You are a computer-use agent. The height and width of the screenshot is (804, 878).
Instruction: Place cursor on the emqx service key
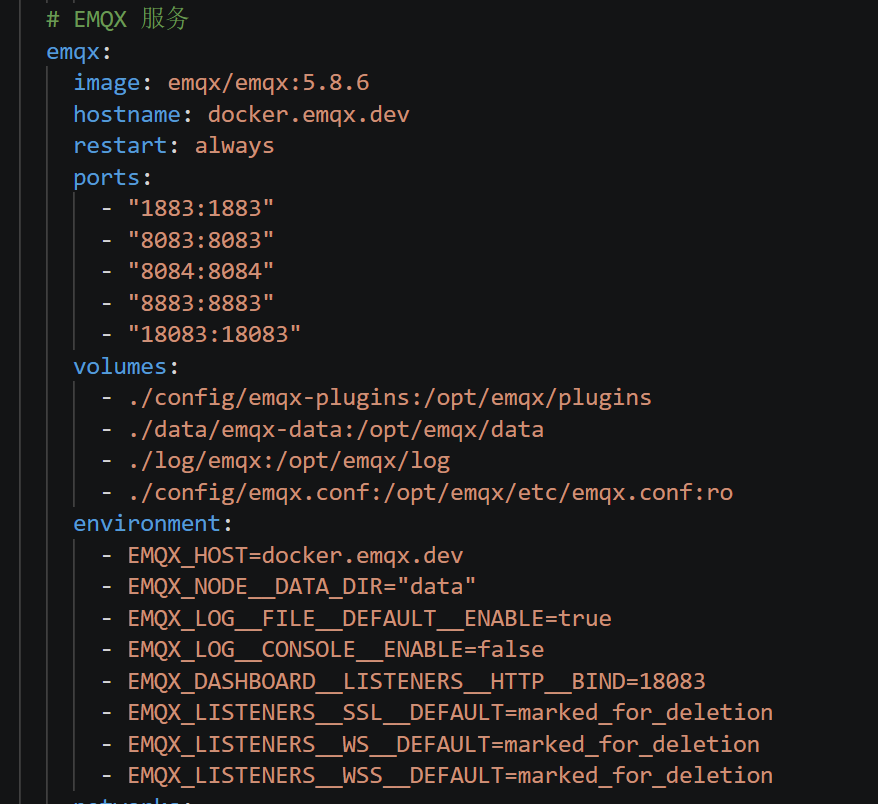(73, 52)
